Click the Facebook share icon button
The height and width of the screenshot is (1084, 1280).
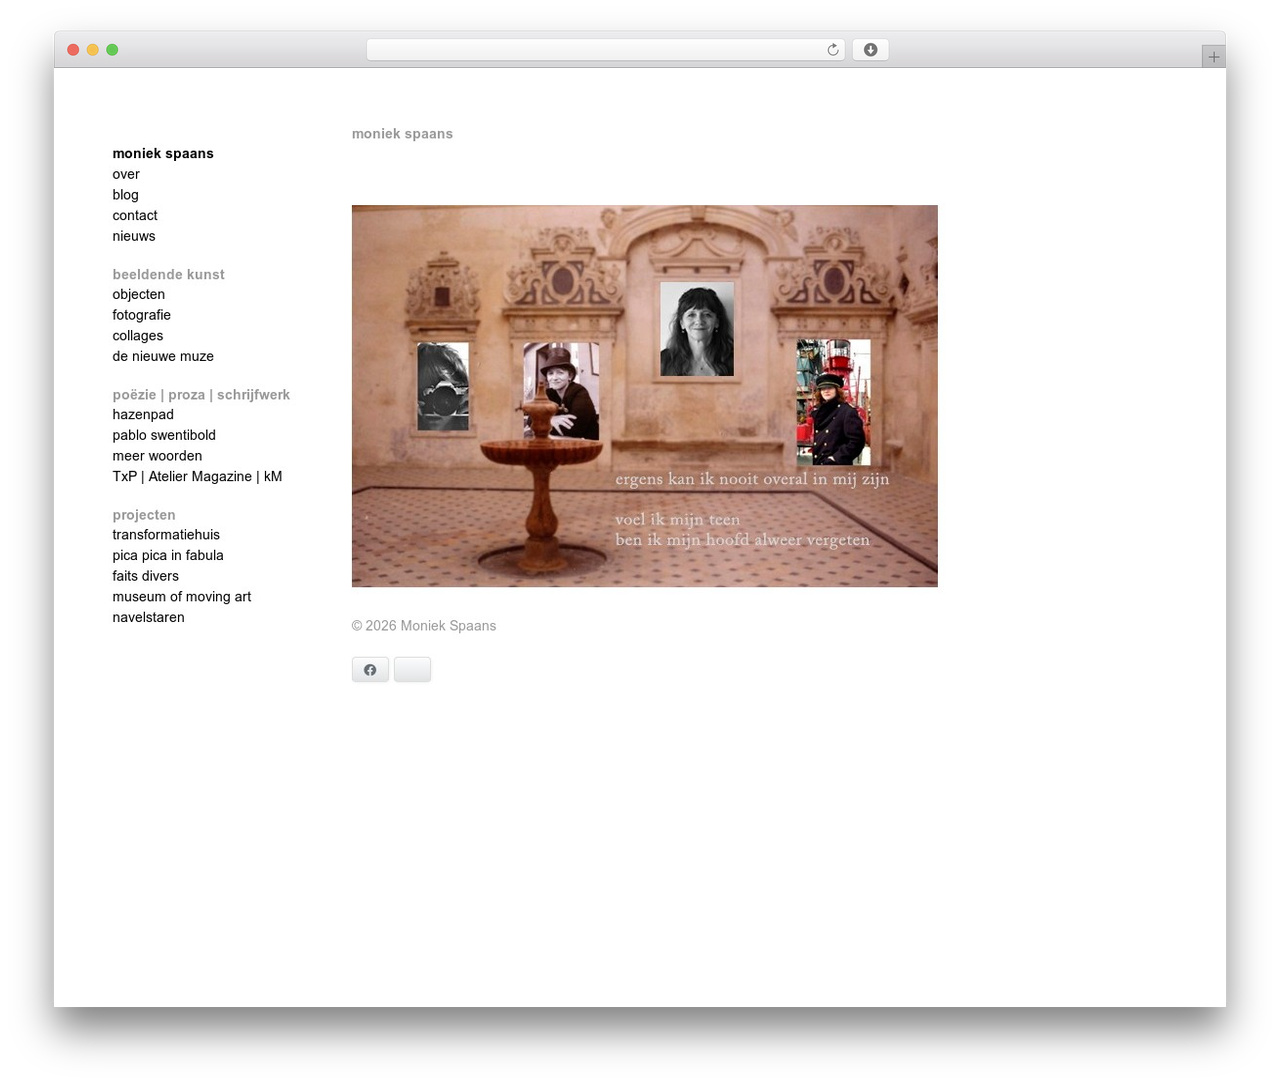coord(370,669)
